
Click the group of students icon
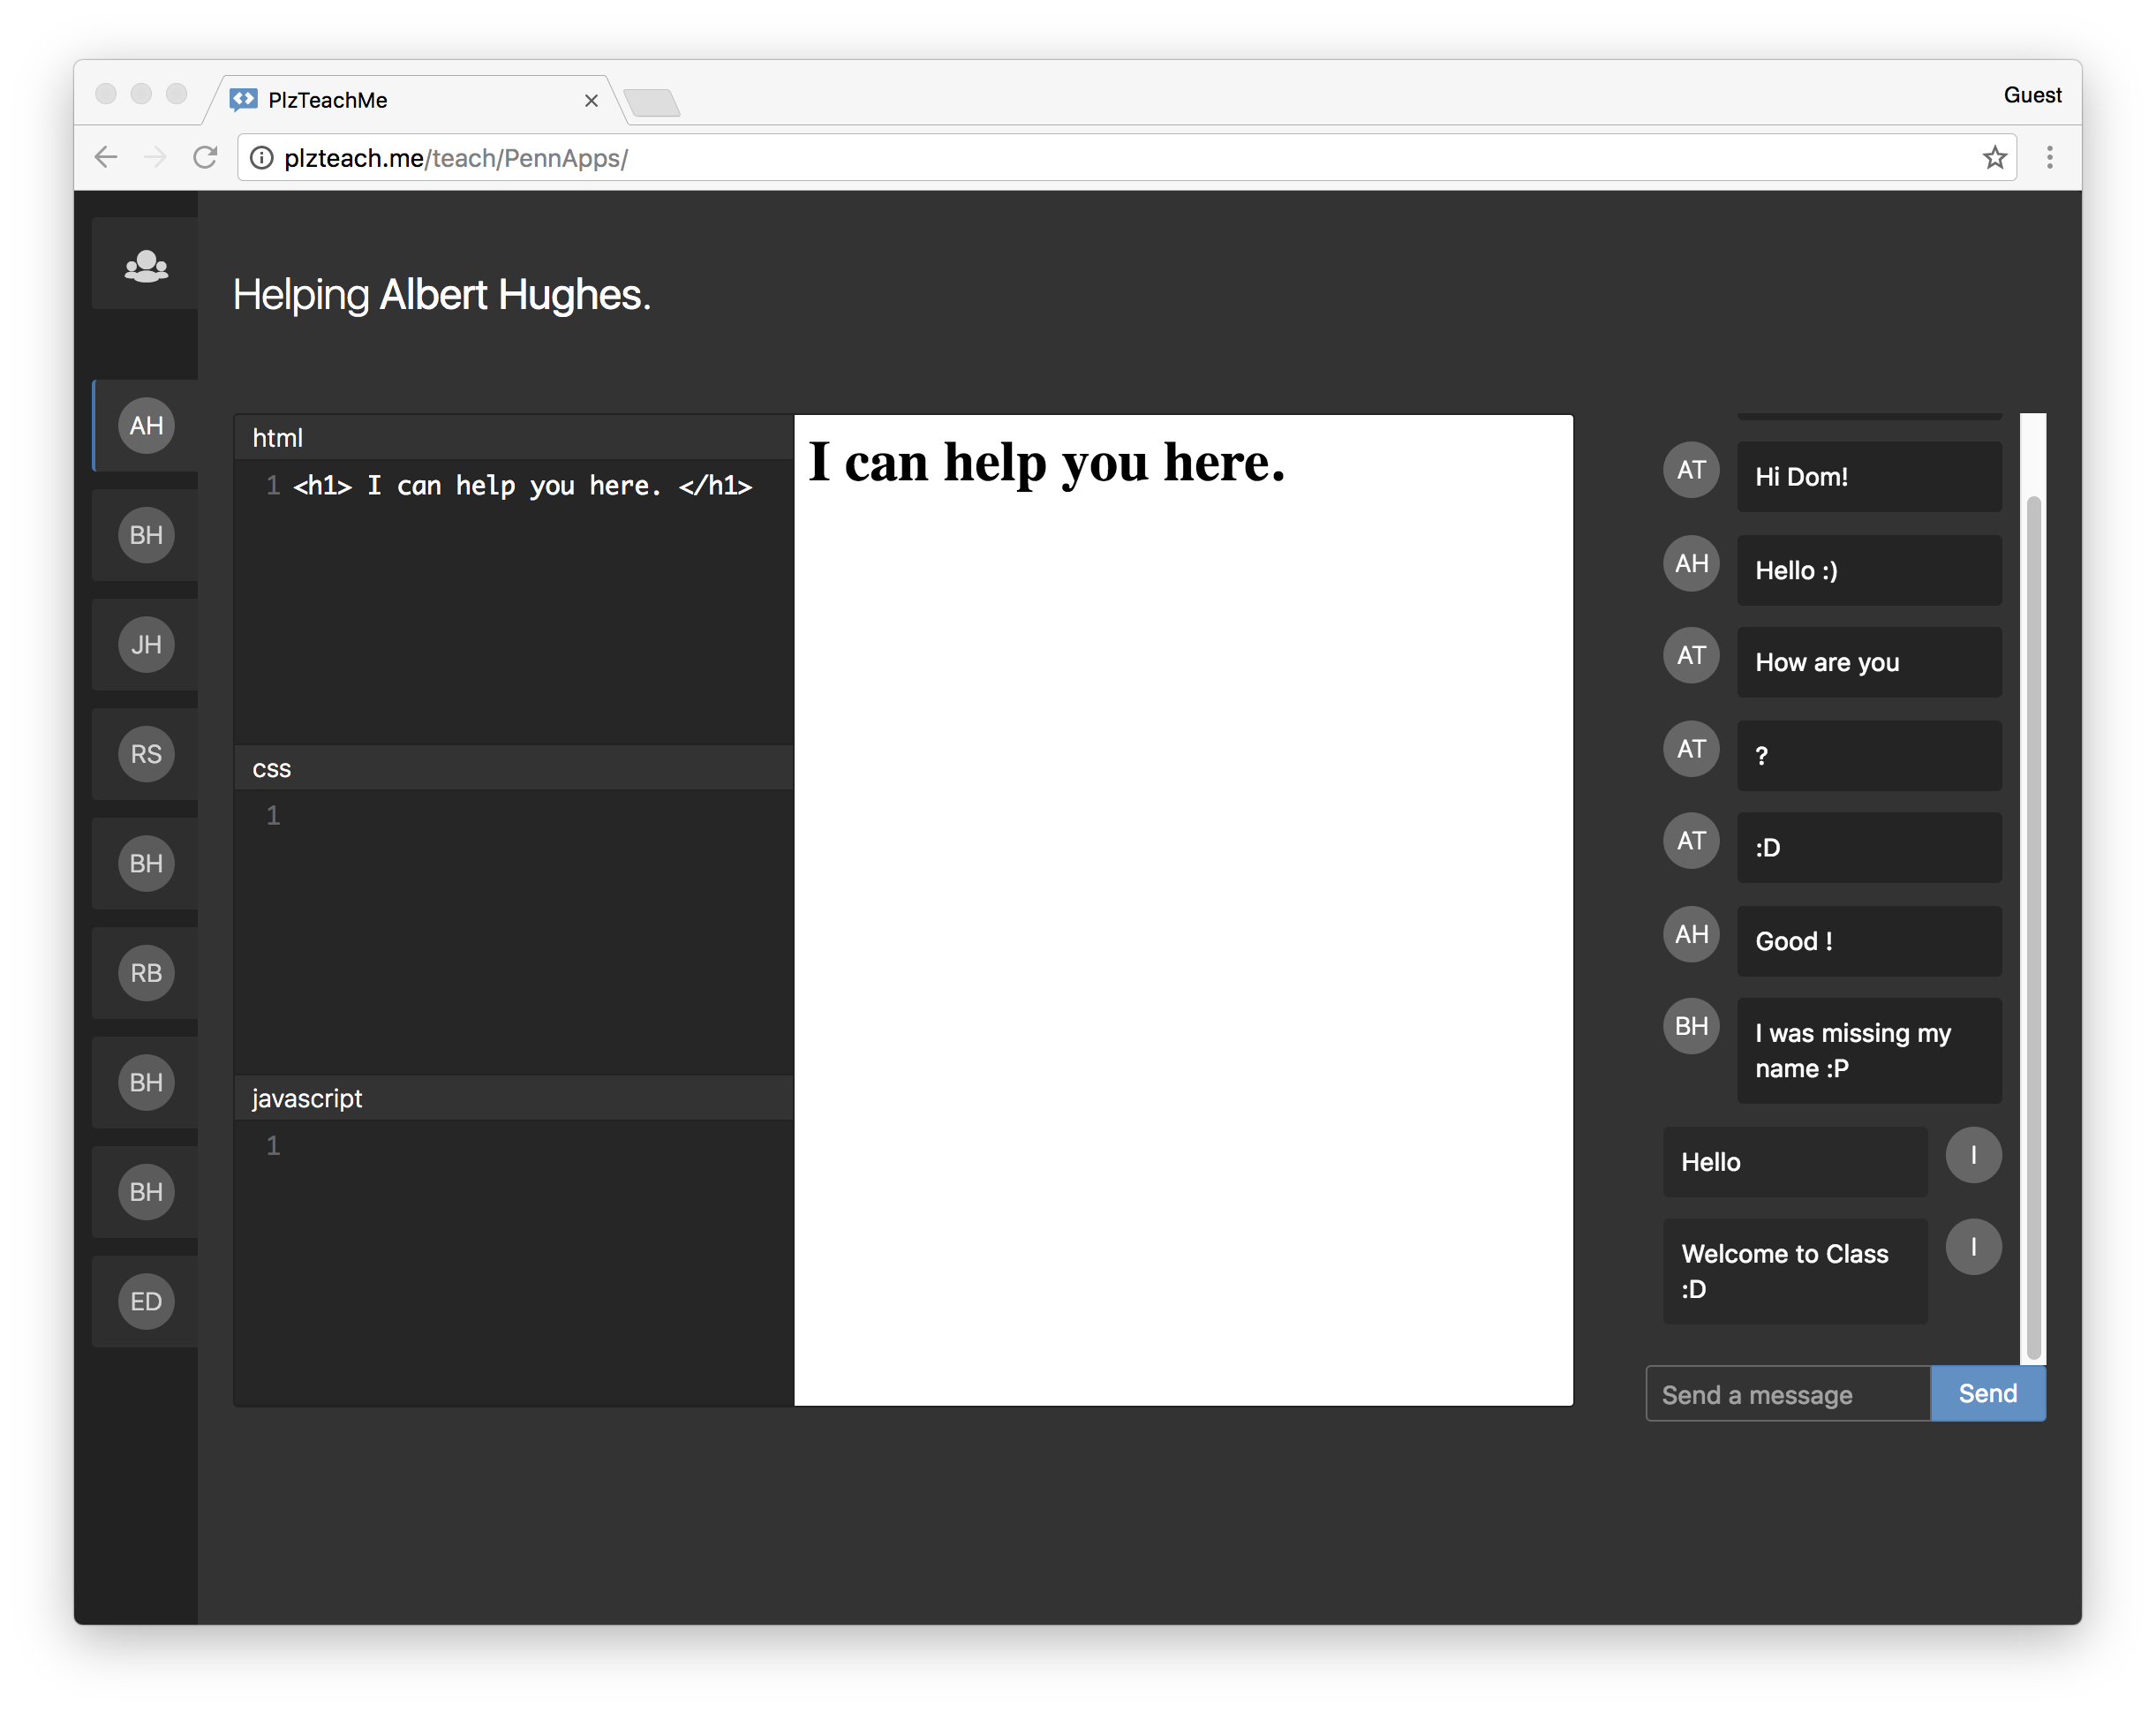pyautogui.click(x=146, y=265)
